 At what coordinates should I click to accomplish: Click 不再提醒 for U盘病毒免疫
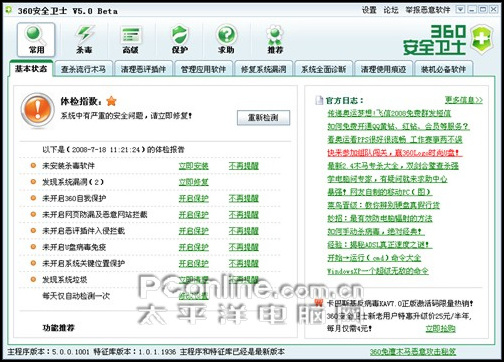point(244,247)
